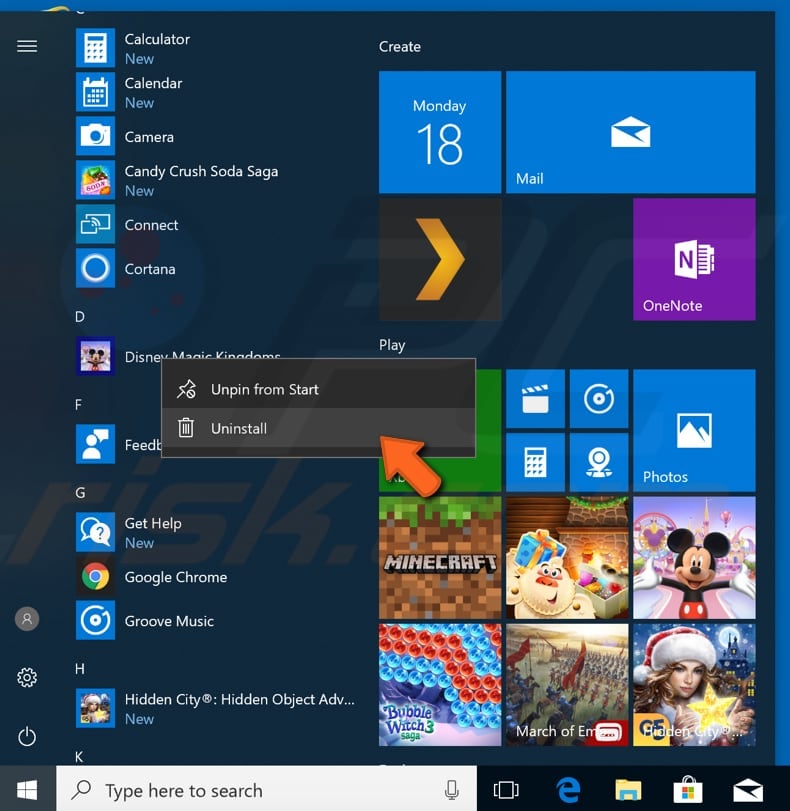Click the Disney Magic Kingdoms list icon
The width and height of the screenshot is (790, 811).
(x=95, y=356)
